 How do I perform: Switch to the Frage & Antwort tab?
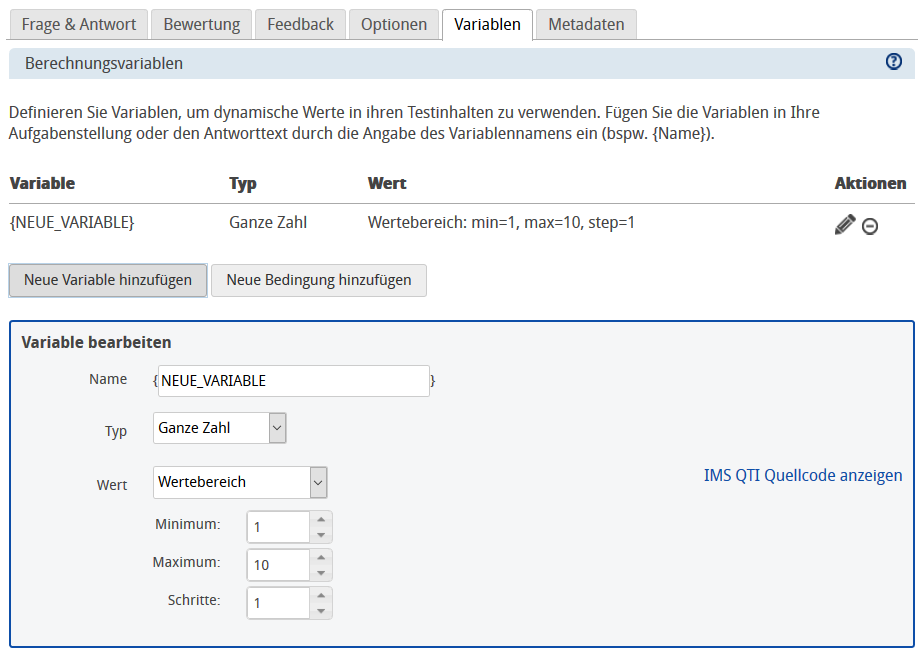78,24
